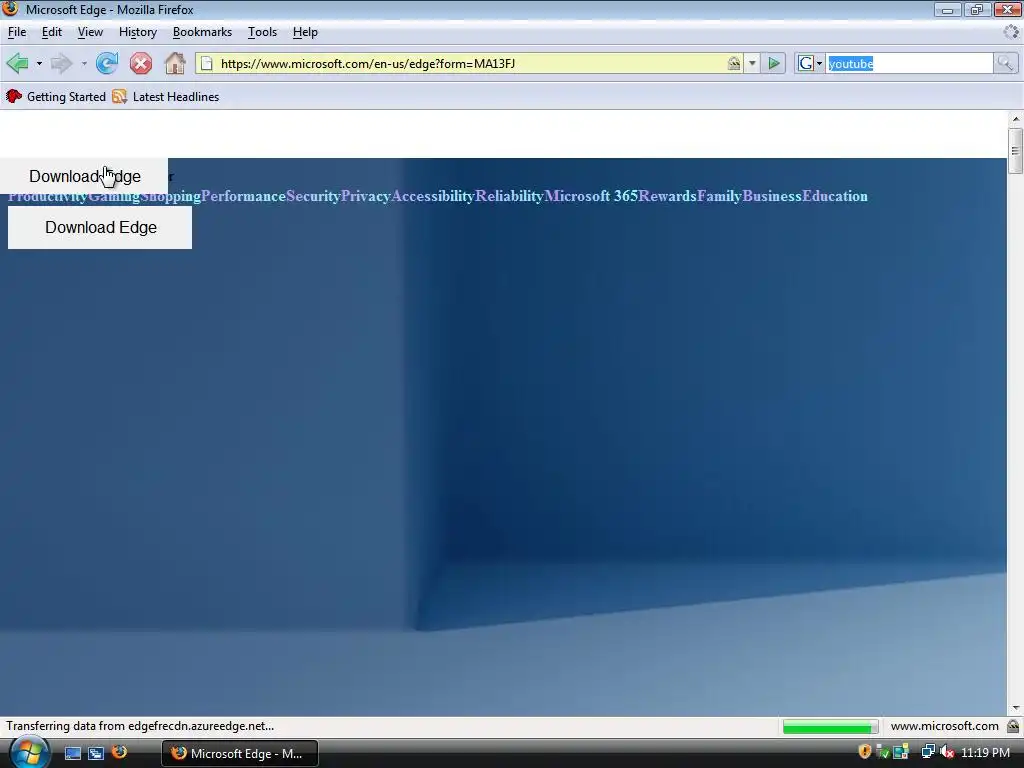Click Switch between windows quick launch icon
1024x768 pixels.
96,753
